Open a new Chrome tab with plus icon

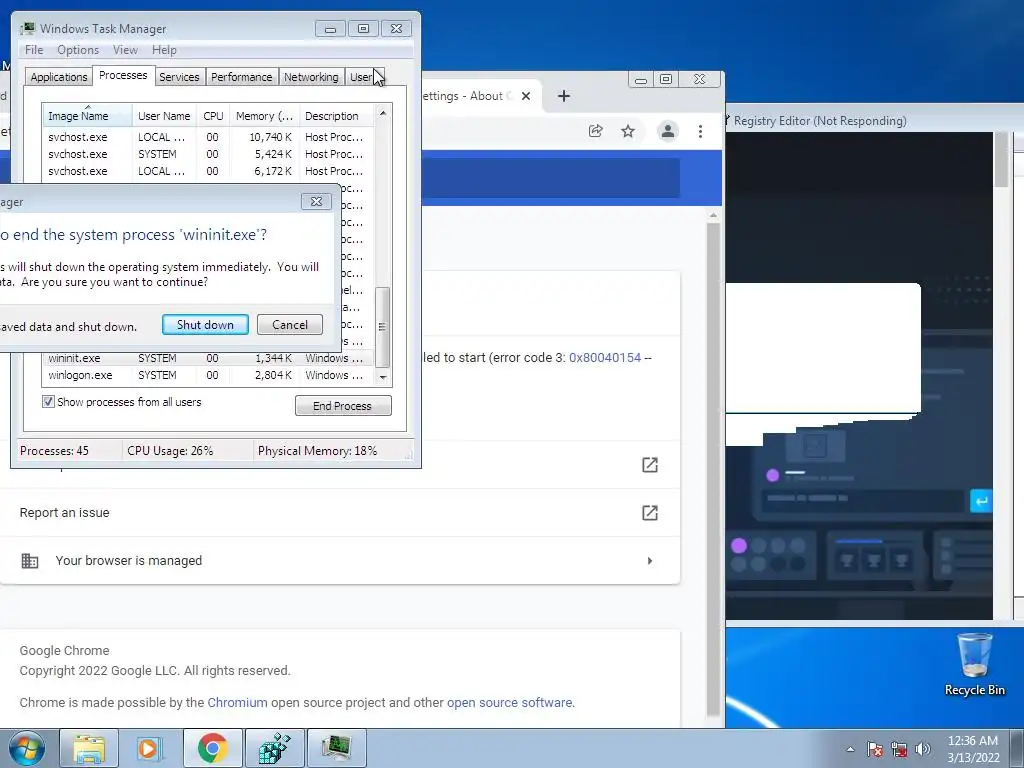point(564,96)
